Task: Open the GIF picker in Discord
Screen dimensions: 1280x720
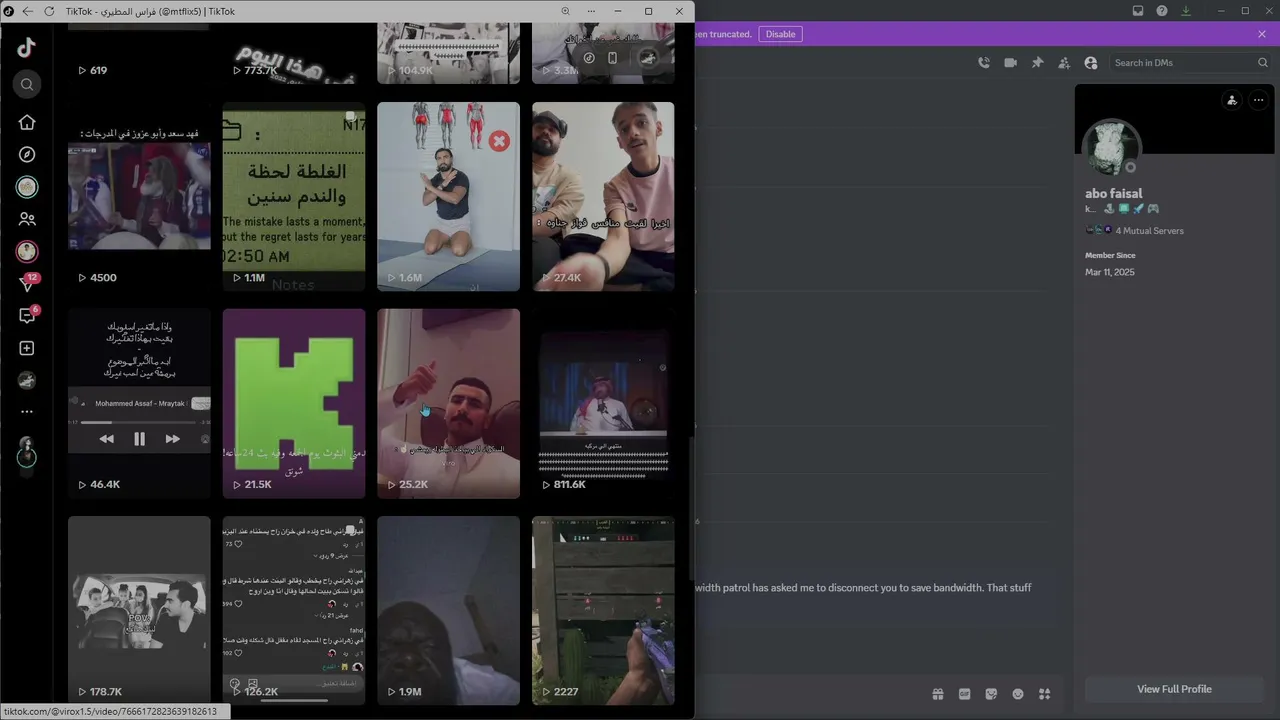Action: point(965,694)
